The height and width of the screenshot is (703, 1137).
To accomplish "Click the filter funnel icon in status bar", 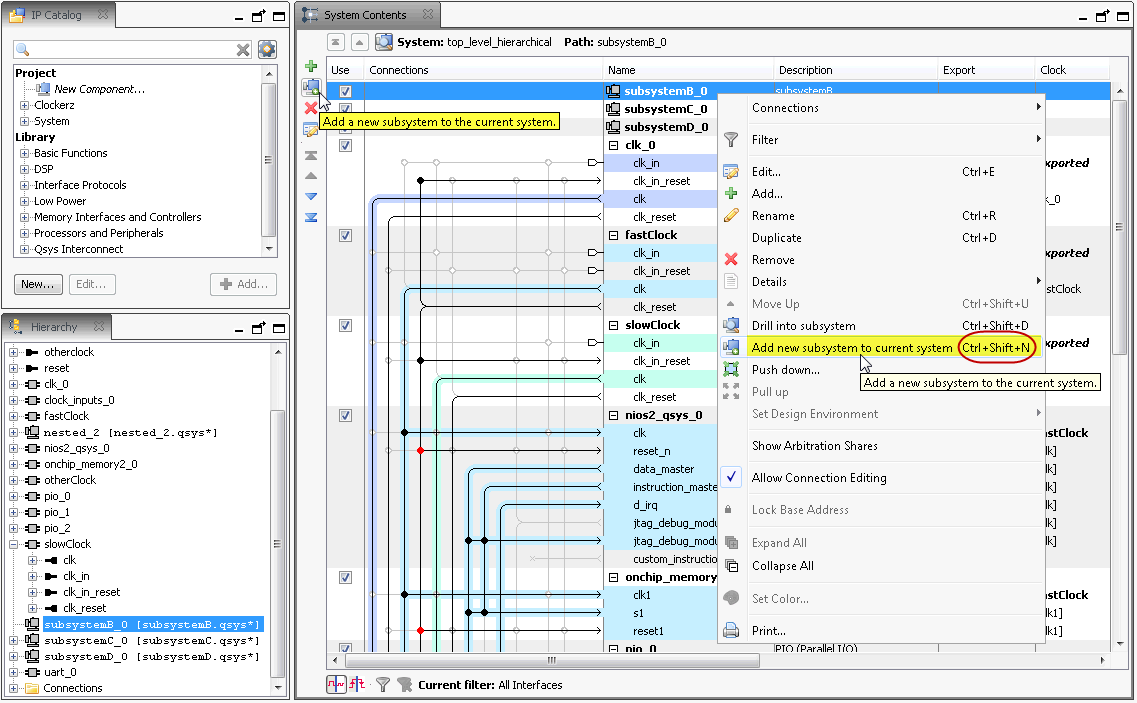I will (382, 685).
